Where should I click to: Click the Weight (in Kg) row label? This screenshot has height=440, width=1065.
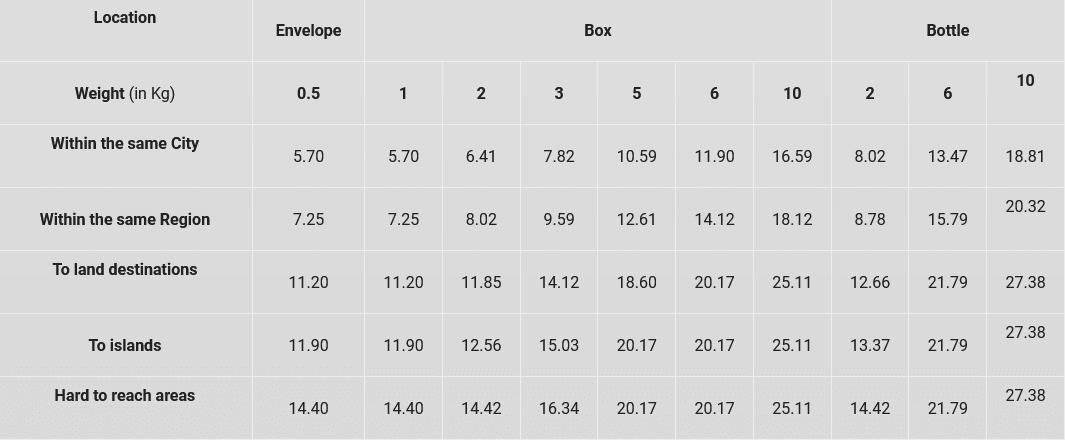[125, 93]
